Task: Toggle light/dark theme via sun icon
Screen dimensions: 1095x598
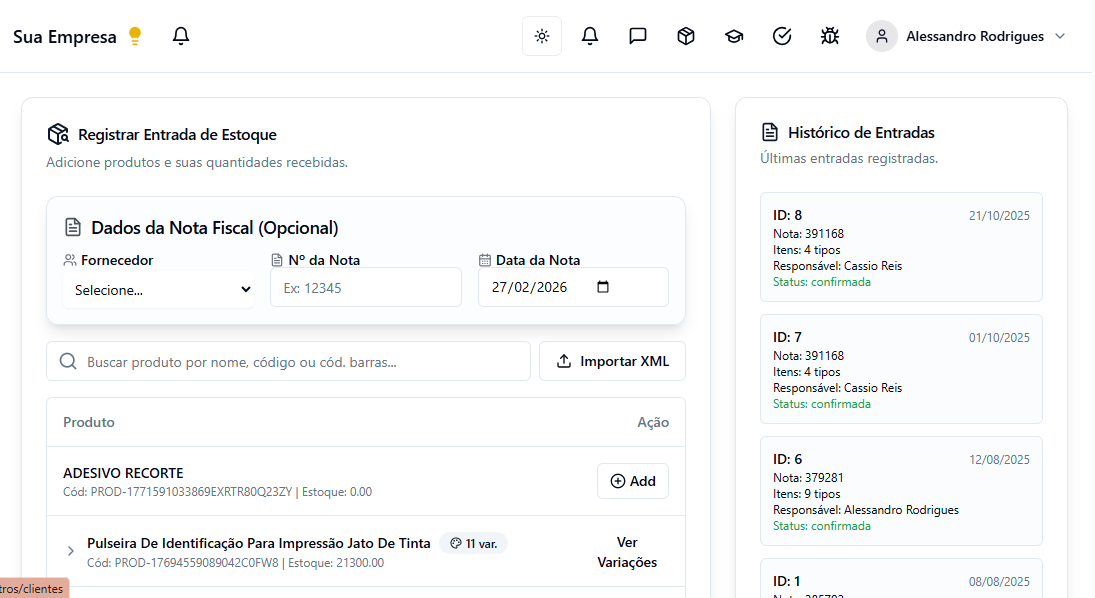Action: tap(541, 35)
